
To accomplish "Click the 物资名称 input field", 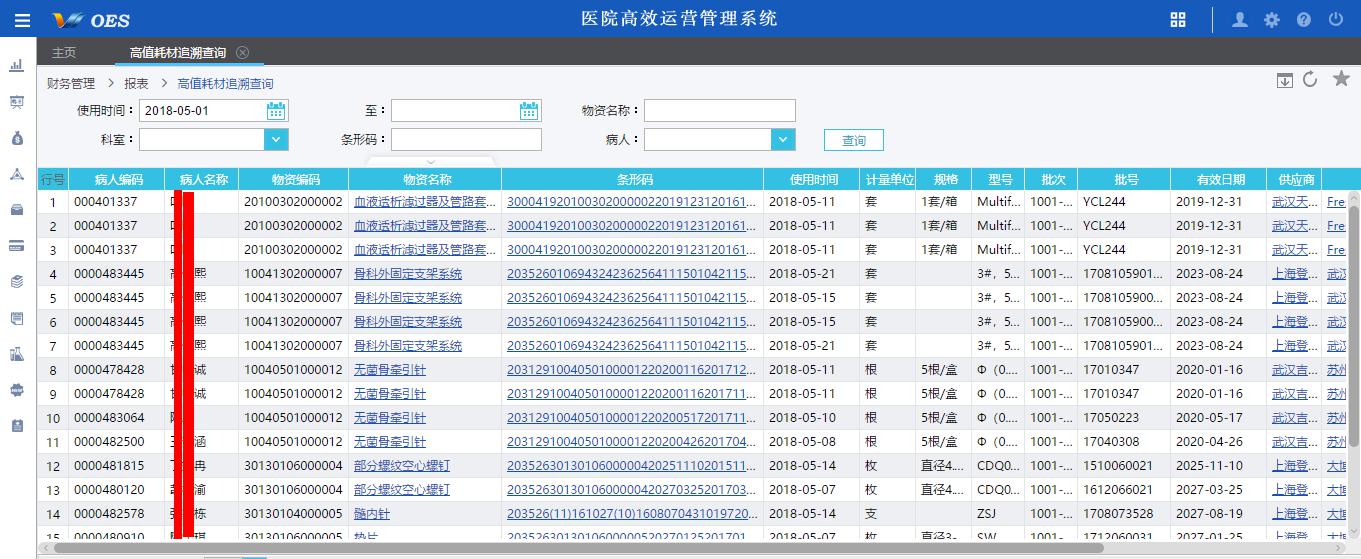I will click(x=720, y=111).
